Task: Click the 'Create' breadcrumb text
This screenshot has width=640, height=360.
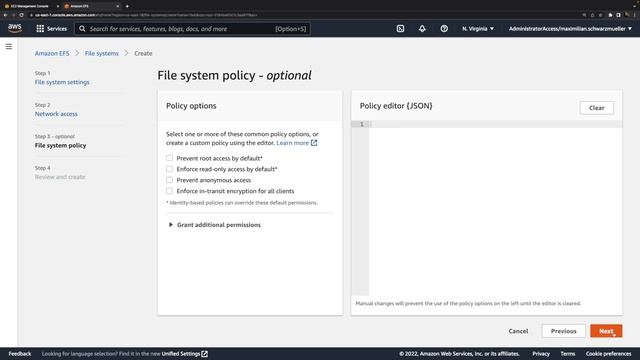Action: 143,53
